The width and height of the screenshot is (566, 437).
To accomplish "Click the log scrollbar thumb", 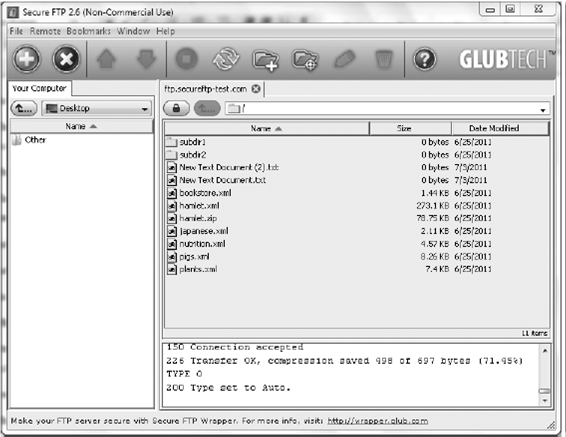I will pyautogui.click(x=545, y=391).
